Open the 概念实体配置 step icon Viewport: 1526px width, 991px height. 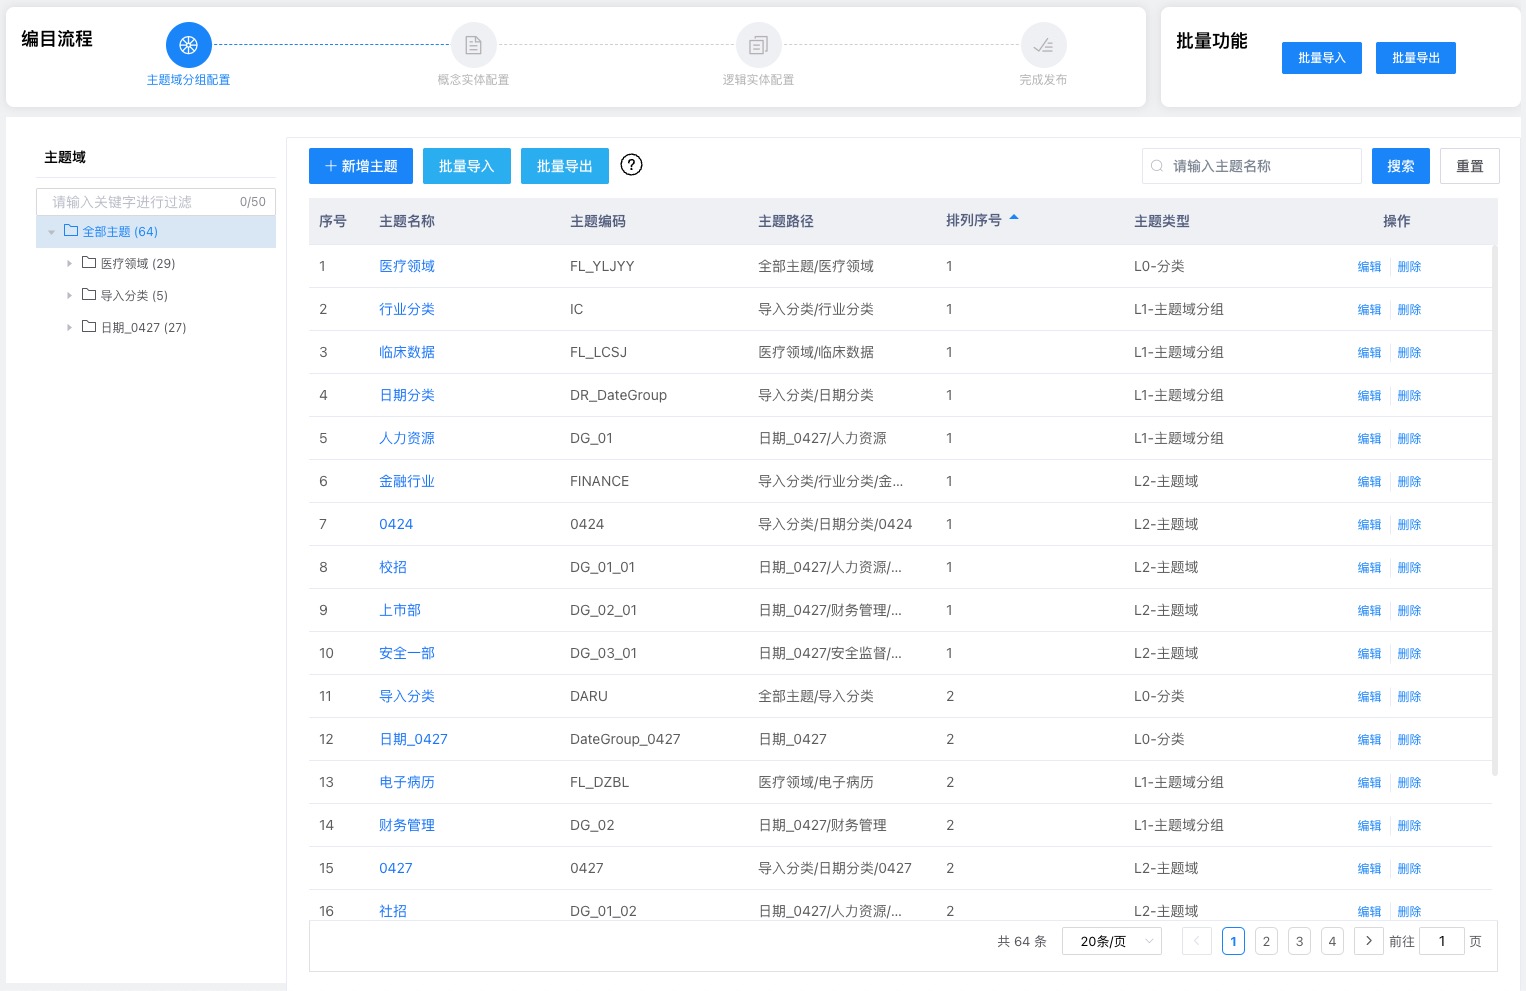pyautogui.click(x=473, y=44)
